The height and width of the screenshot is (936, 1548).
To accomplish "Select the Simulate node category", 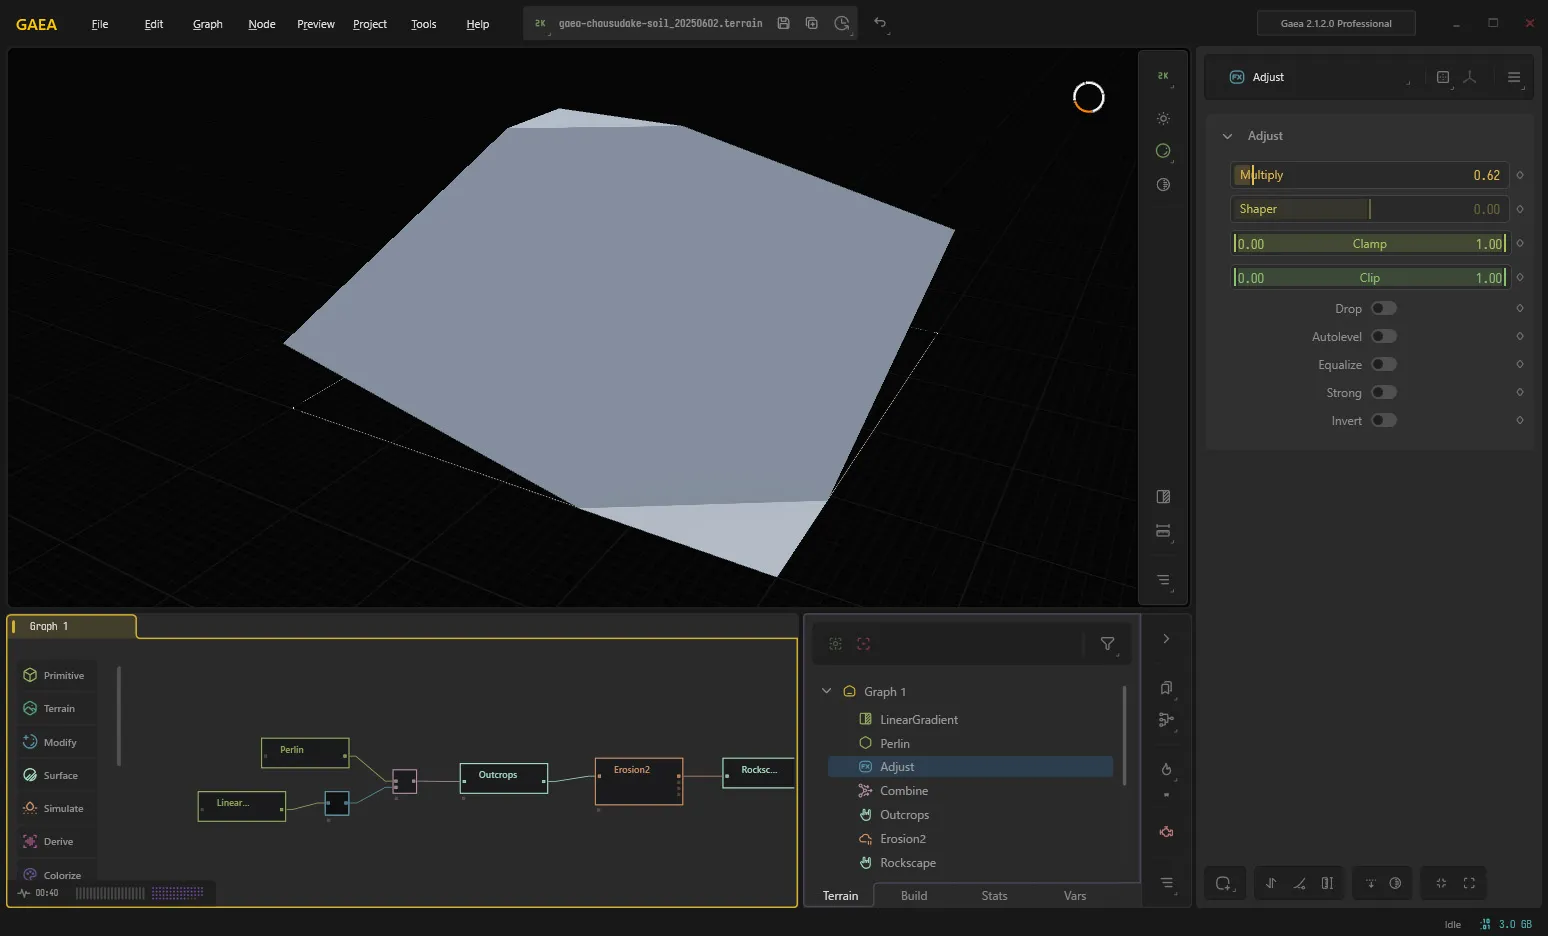I will 56,808.
